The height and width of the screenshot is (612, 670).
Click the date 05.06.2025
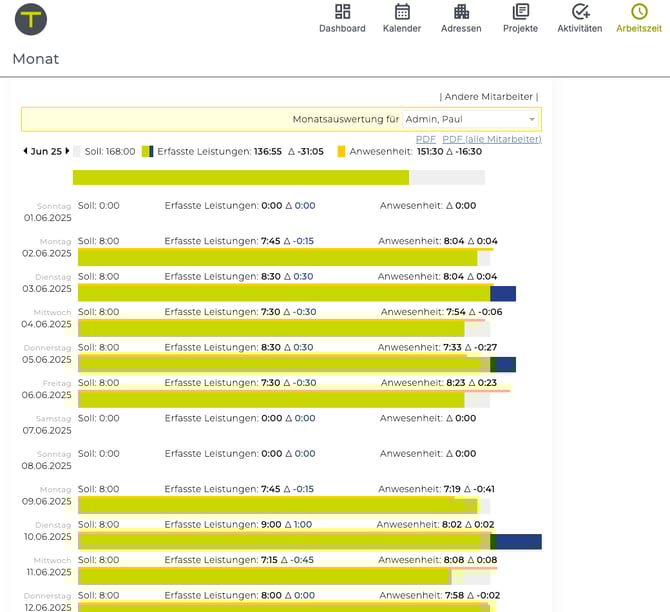47,360
